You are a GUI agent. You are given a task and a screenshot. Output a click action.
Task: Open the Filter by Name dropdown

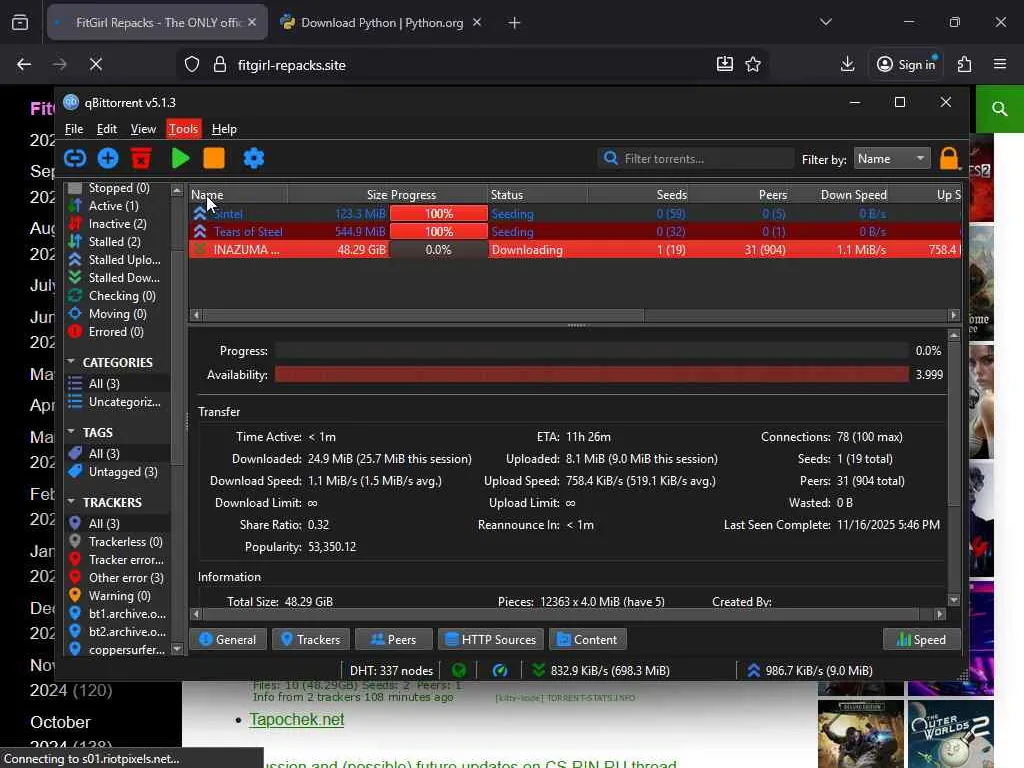pos(892,159)
